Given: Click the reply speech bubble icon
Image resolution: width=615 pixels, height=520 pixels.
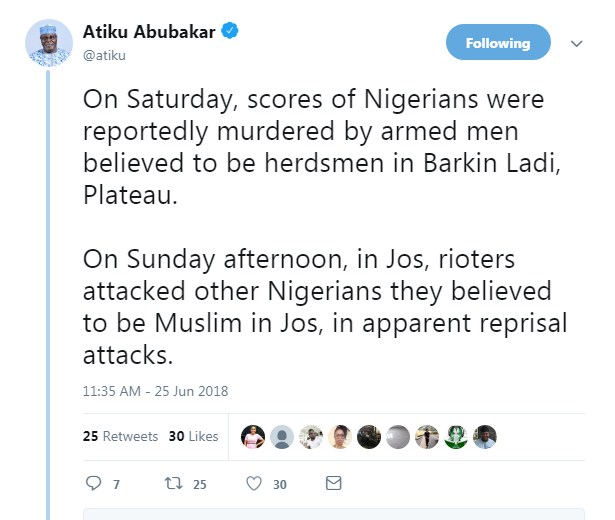Looking at the screenshot, I should pos(94,484).
